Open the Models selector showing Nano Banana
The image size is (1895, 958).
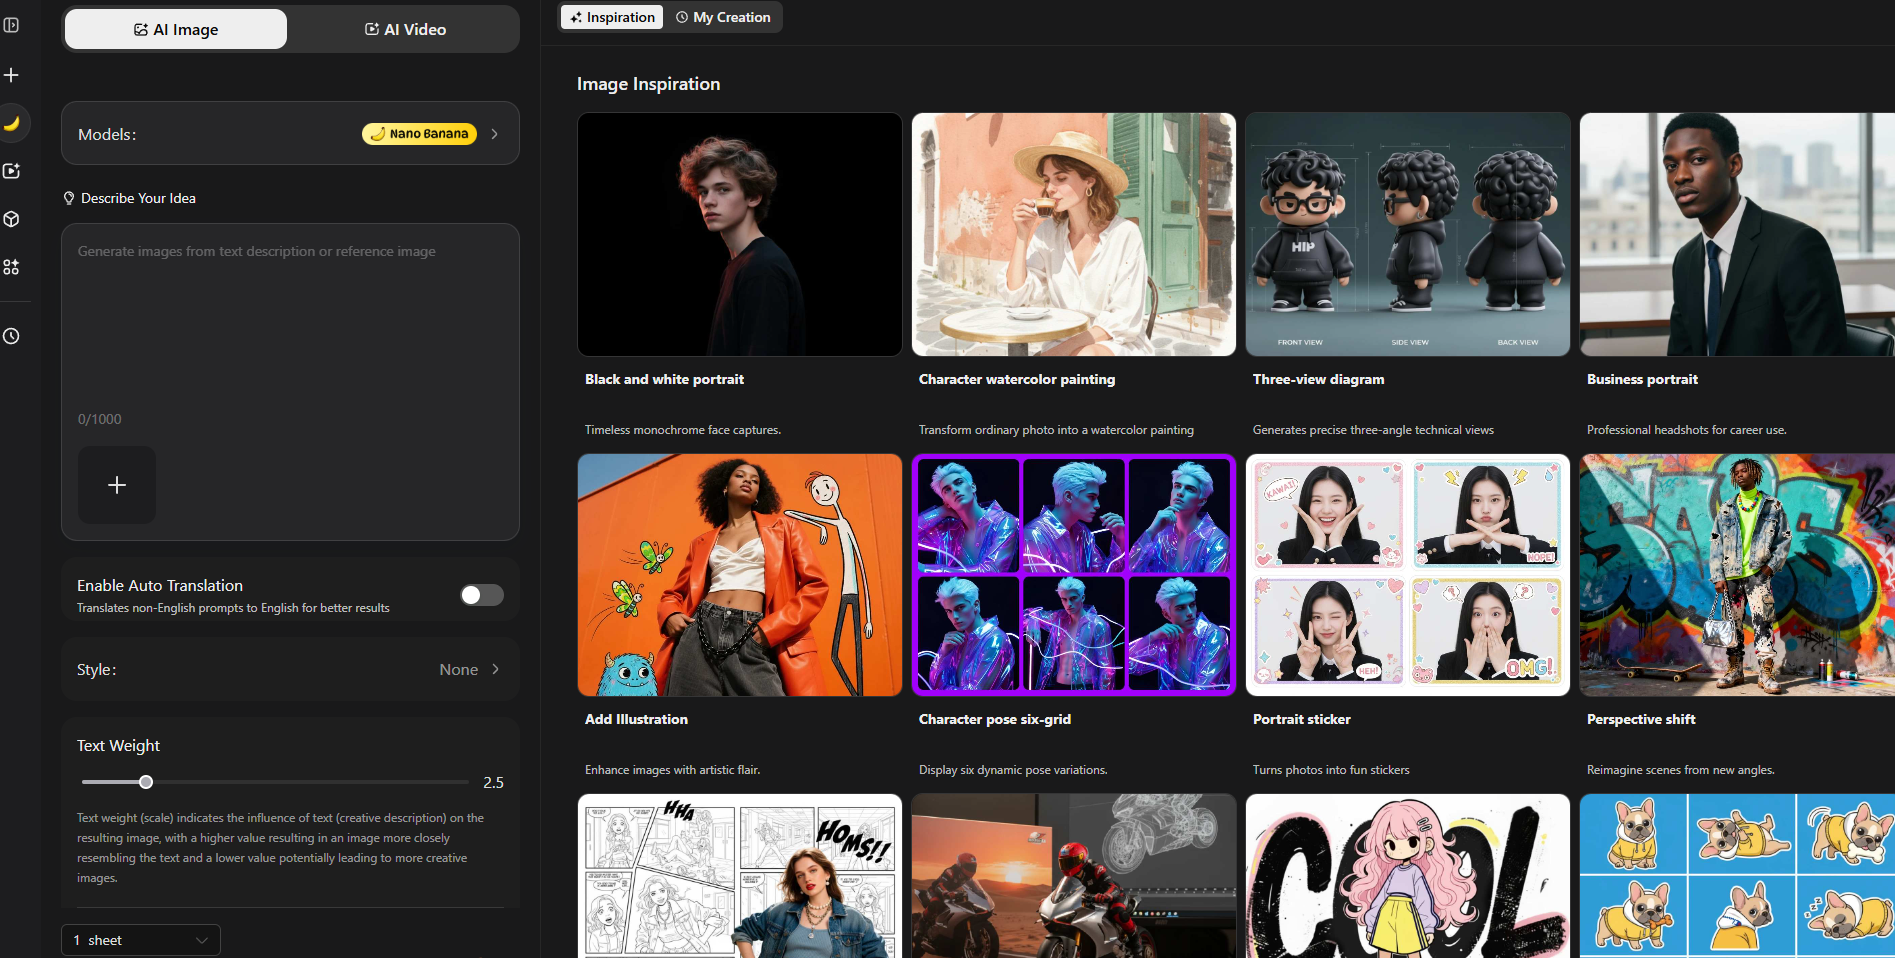point(290,134)
